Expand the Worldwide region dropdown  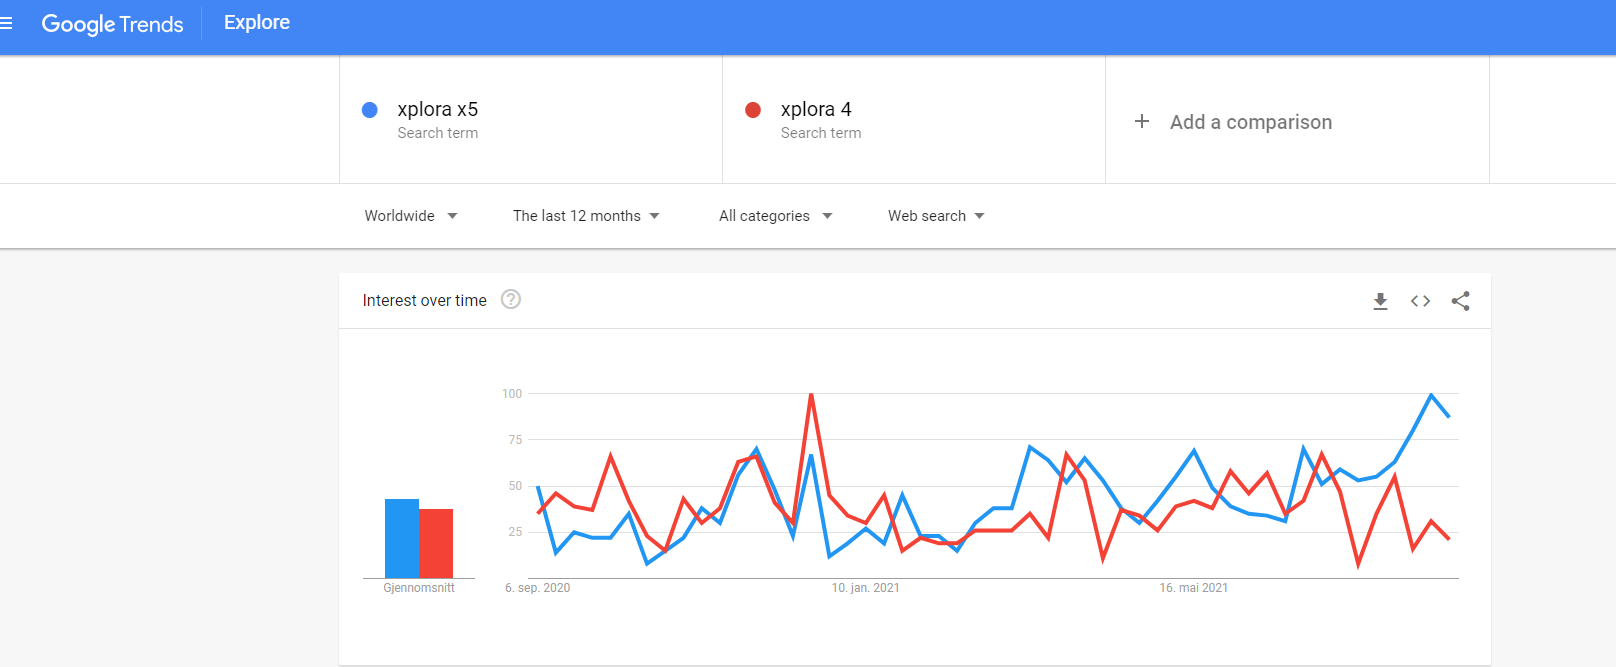pos(411,216)
